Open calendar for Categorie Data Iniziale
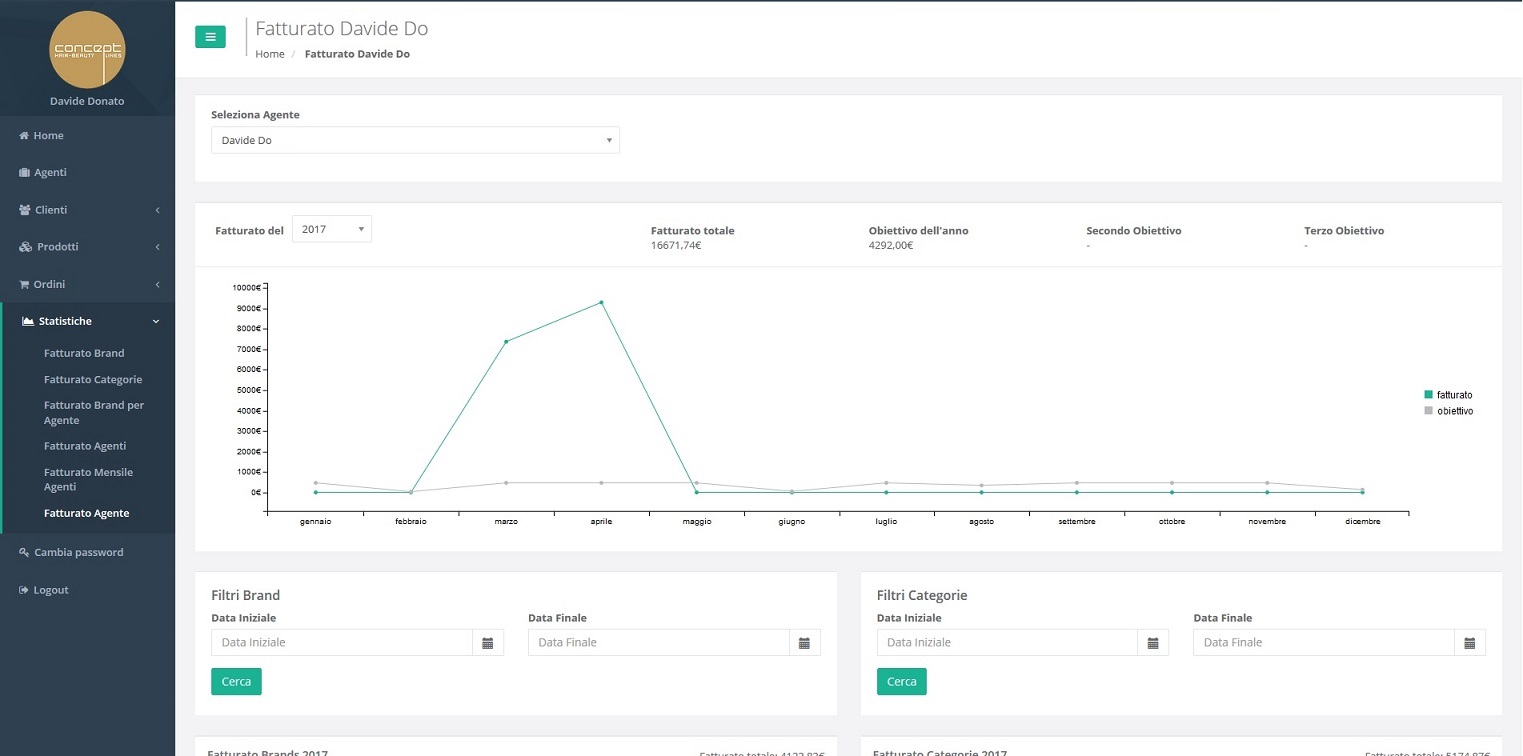The height and width of the screenshot is (756, 1523). coord(1153,643)
